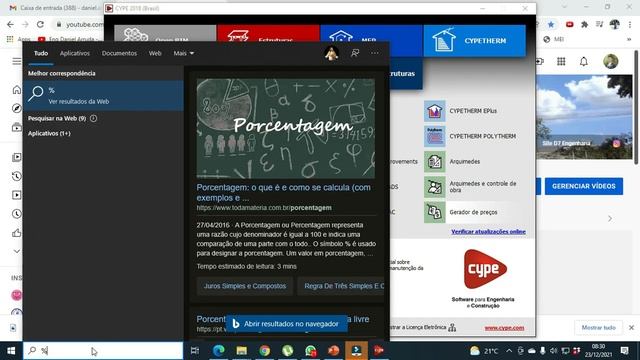Show hidden tray icons chevron
The height and width of the screenshot is (360, 640).
pos(509,351)
